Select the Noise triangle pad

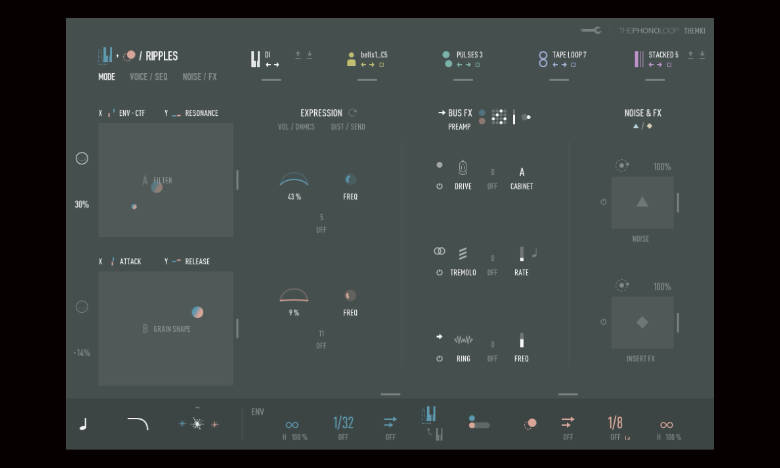coord(642,202)
